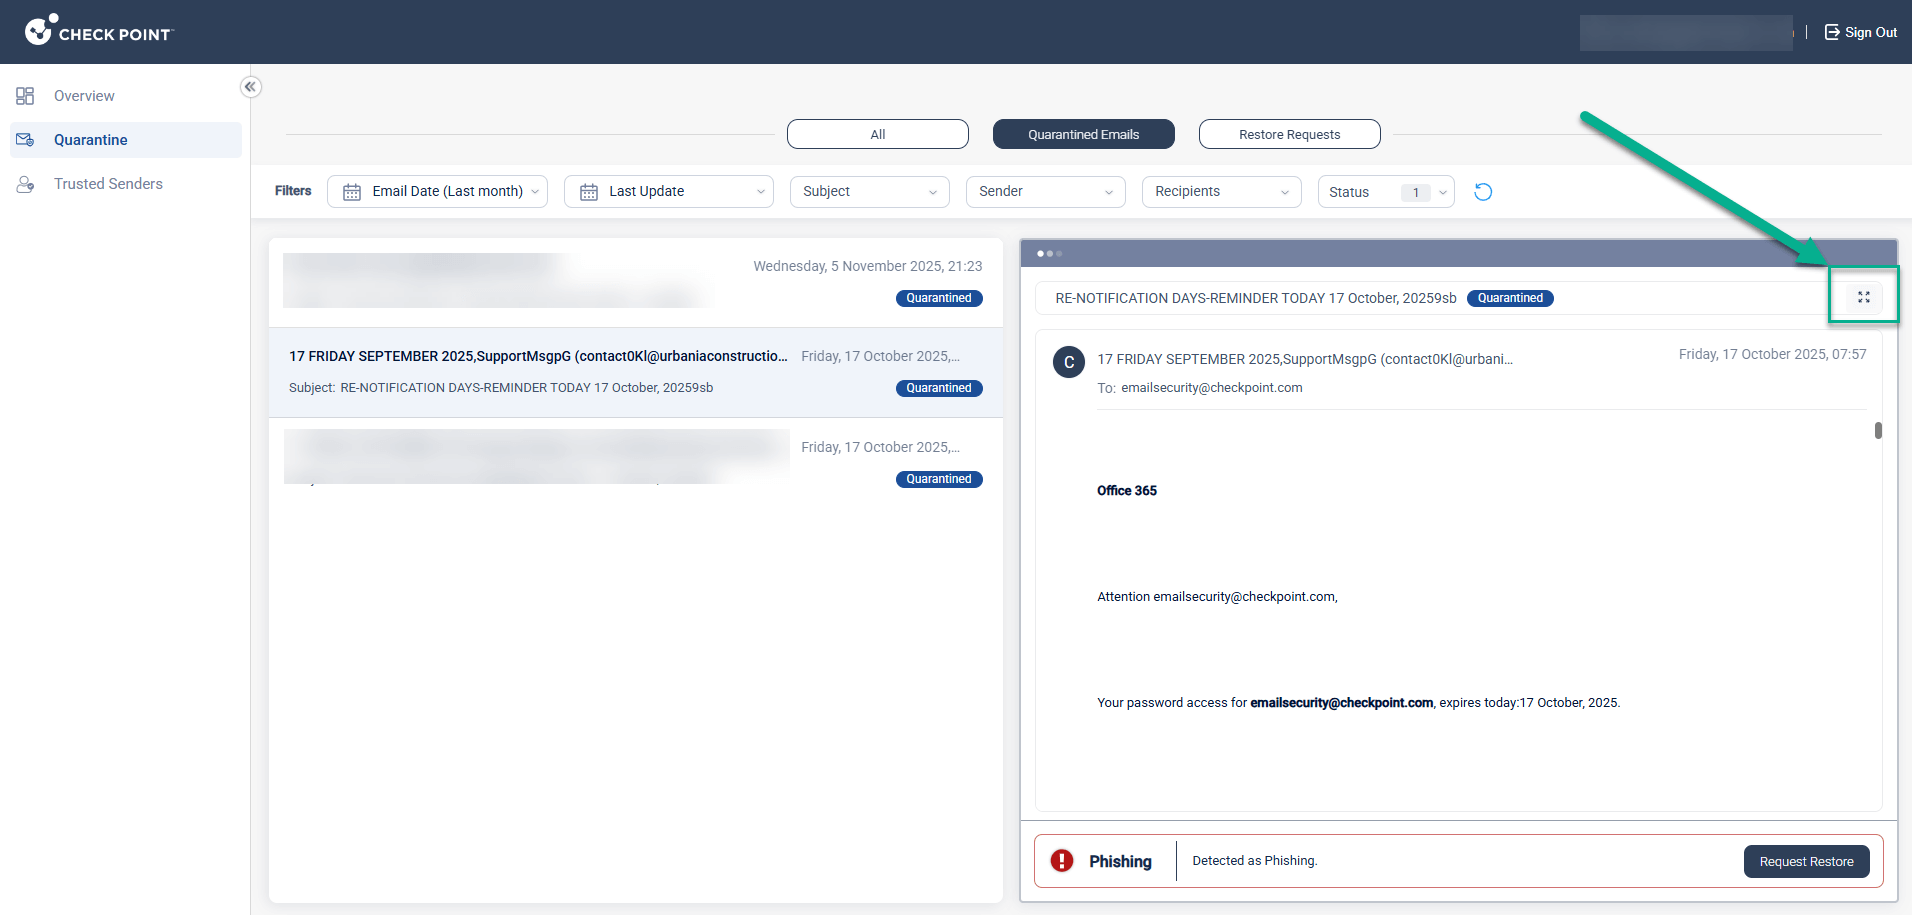Viewport: 1912px width, 915px height.
Task: Switch to the All tab
Action: [877, 134]
